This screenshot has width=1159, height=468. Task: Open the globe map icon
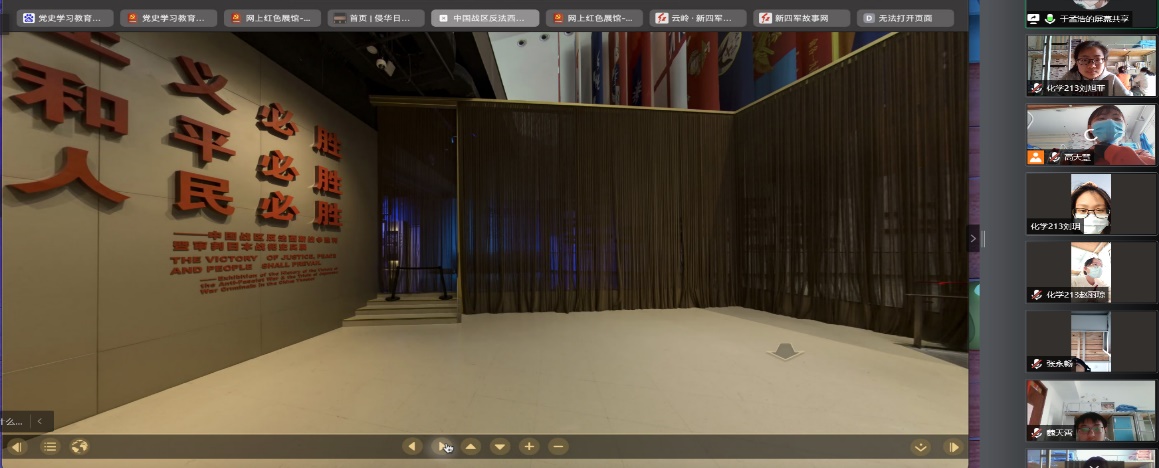click(x=80, y=447)
